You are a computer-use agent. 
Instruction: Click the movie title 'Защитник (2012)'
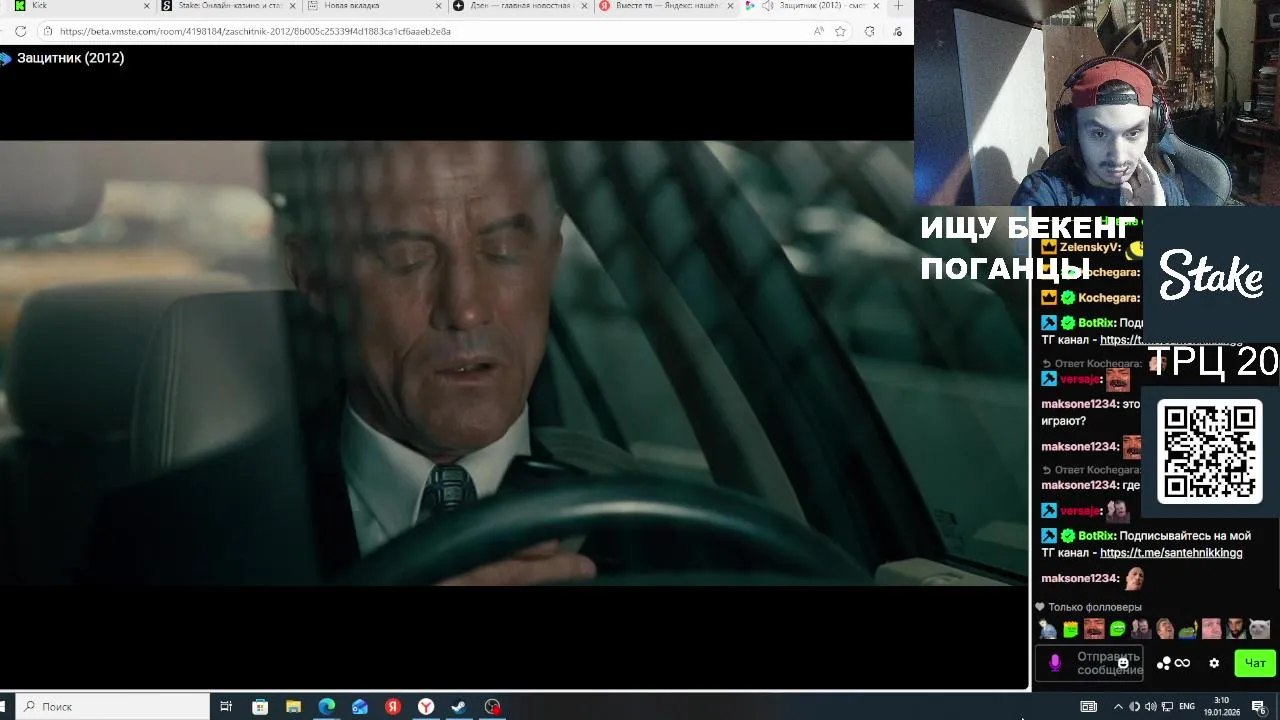pyautogui.click(x=70, y=58)
